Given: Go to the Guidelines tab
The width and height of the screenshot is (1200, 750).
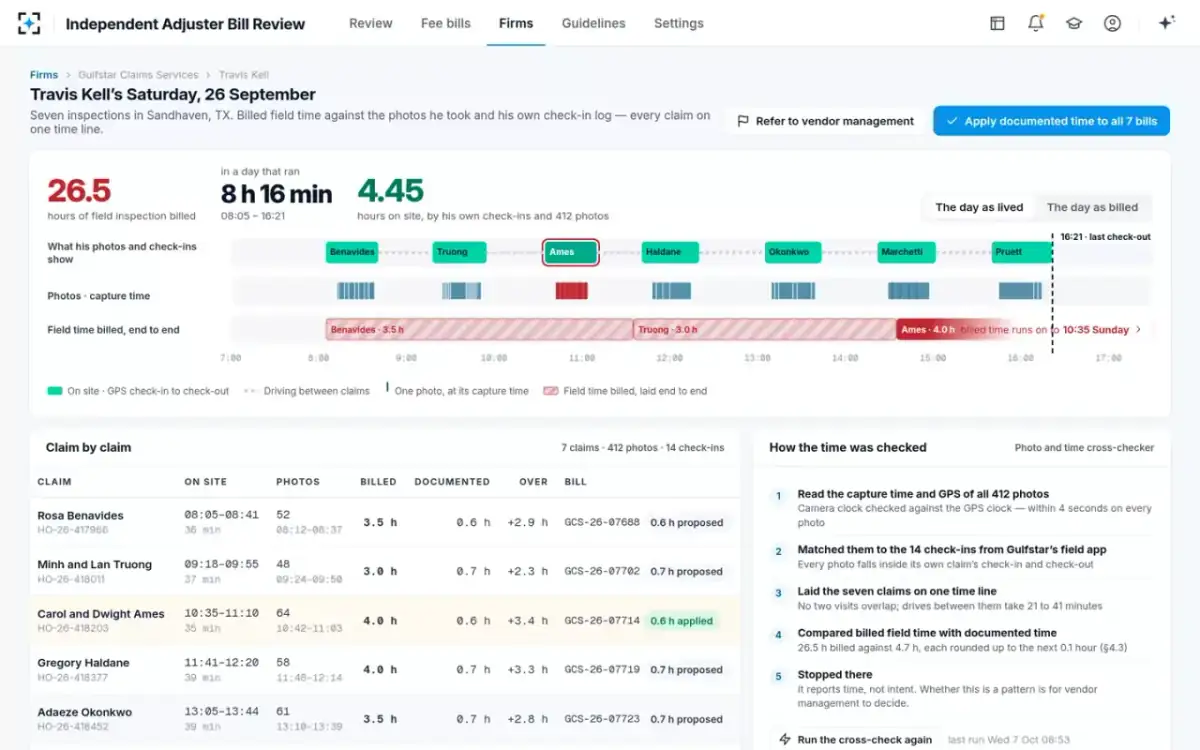Looking at the screenshot, I should [594, 23].
